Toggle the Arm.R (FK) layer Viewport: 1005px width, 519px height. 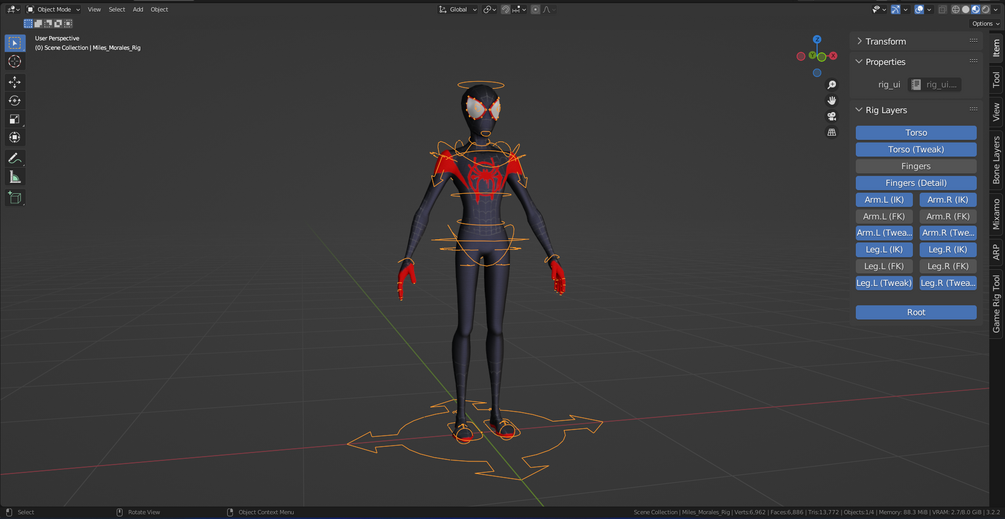click(948, 217)
